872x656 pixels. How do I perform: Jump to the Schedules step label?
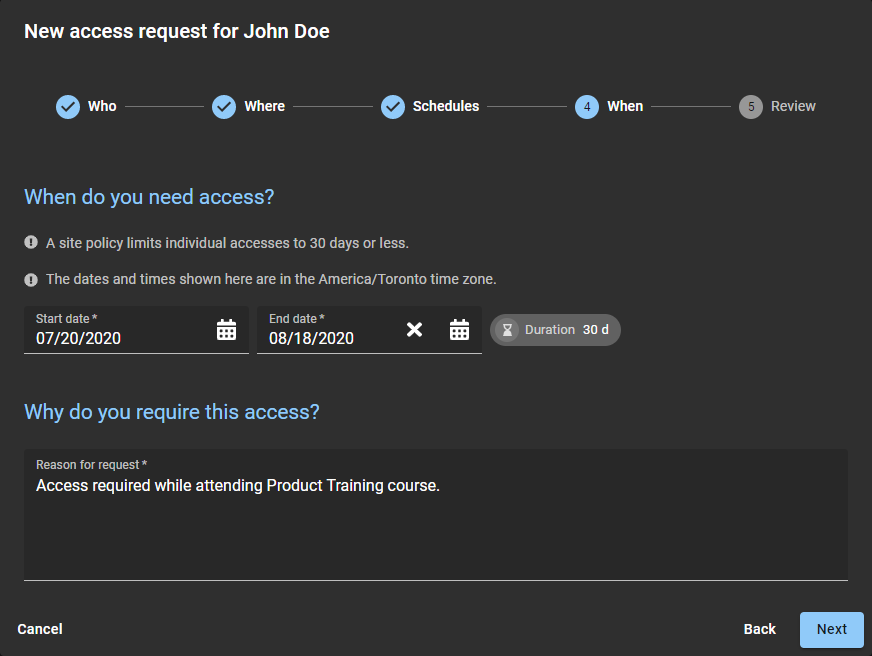[446, 106]
